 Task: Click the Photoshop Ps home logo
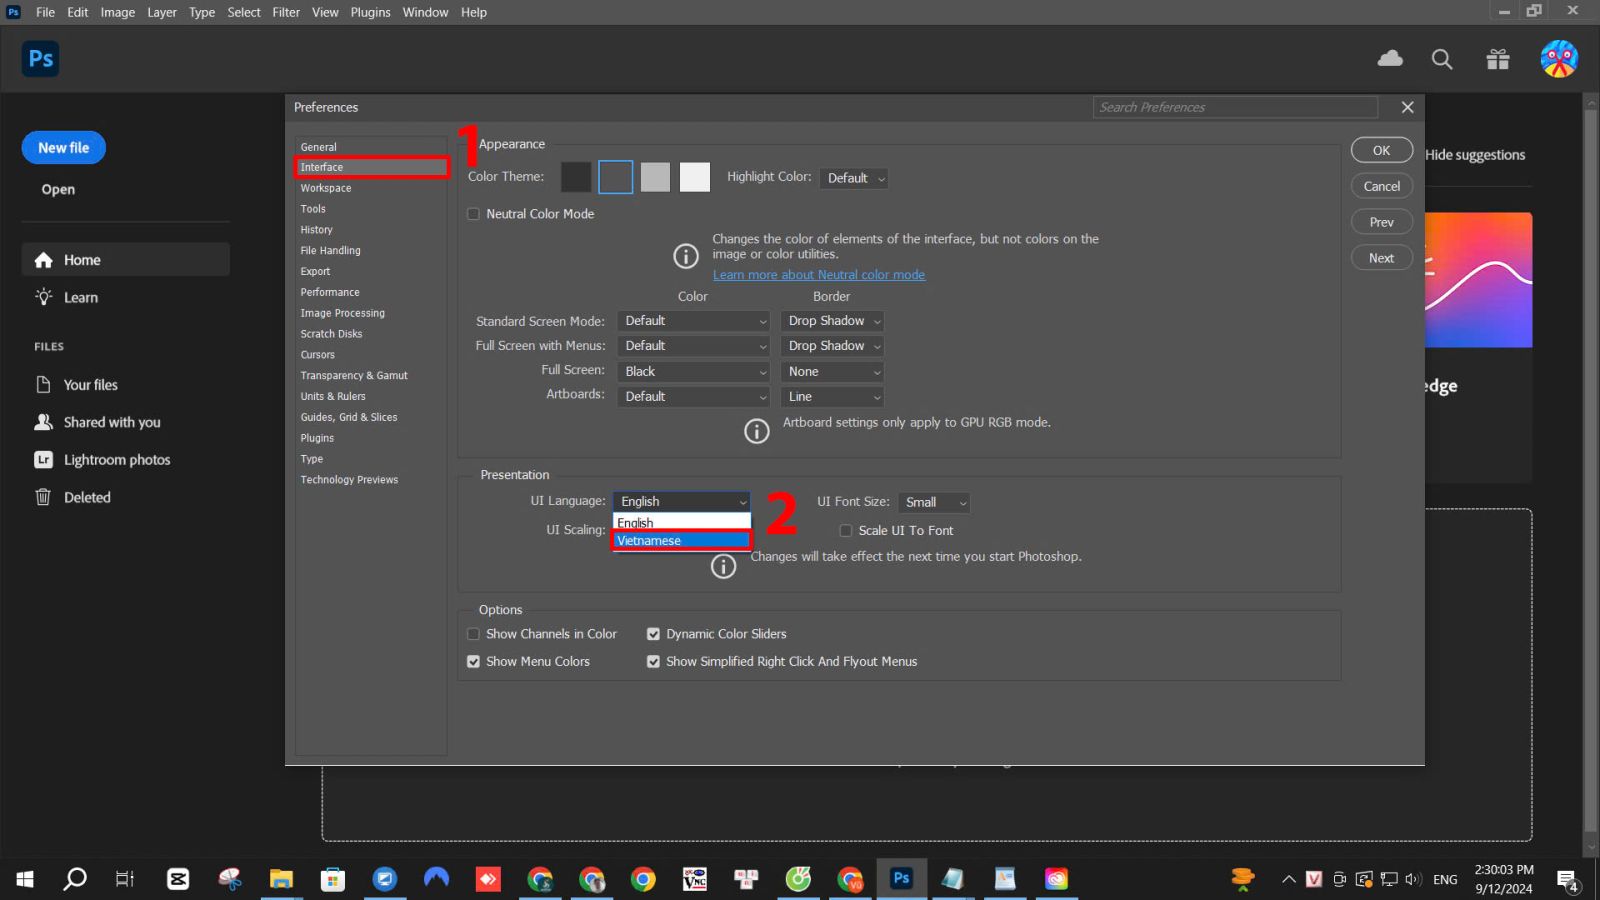pyautogui.click(x=41, y=59)
